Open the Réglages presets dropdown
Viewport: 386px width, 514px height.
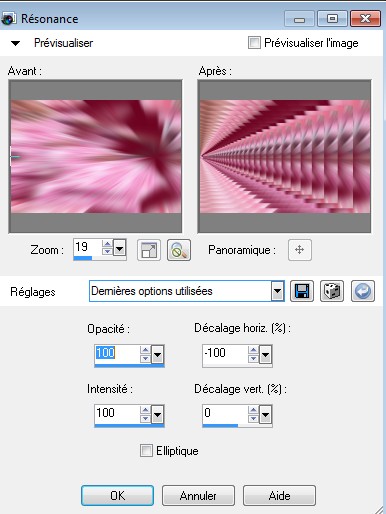[277, 291]
